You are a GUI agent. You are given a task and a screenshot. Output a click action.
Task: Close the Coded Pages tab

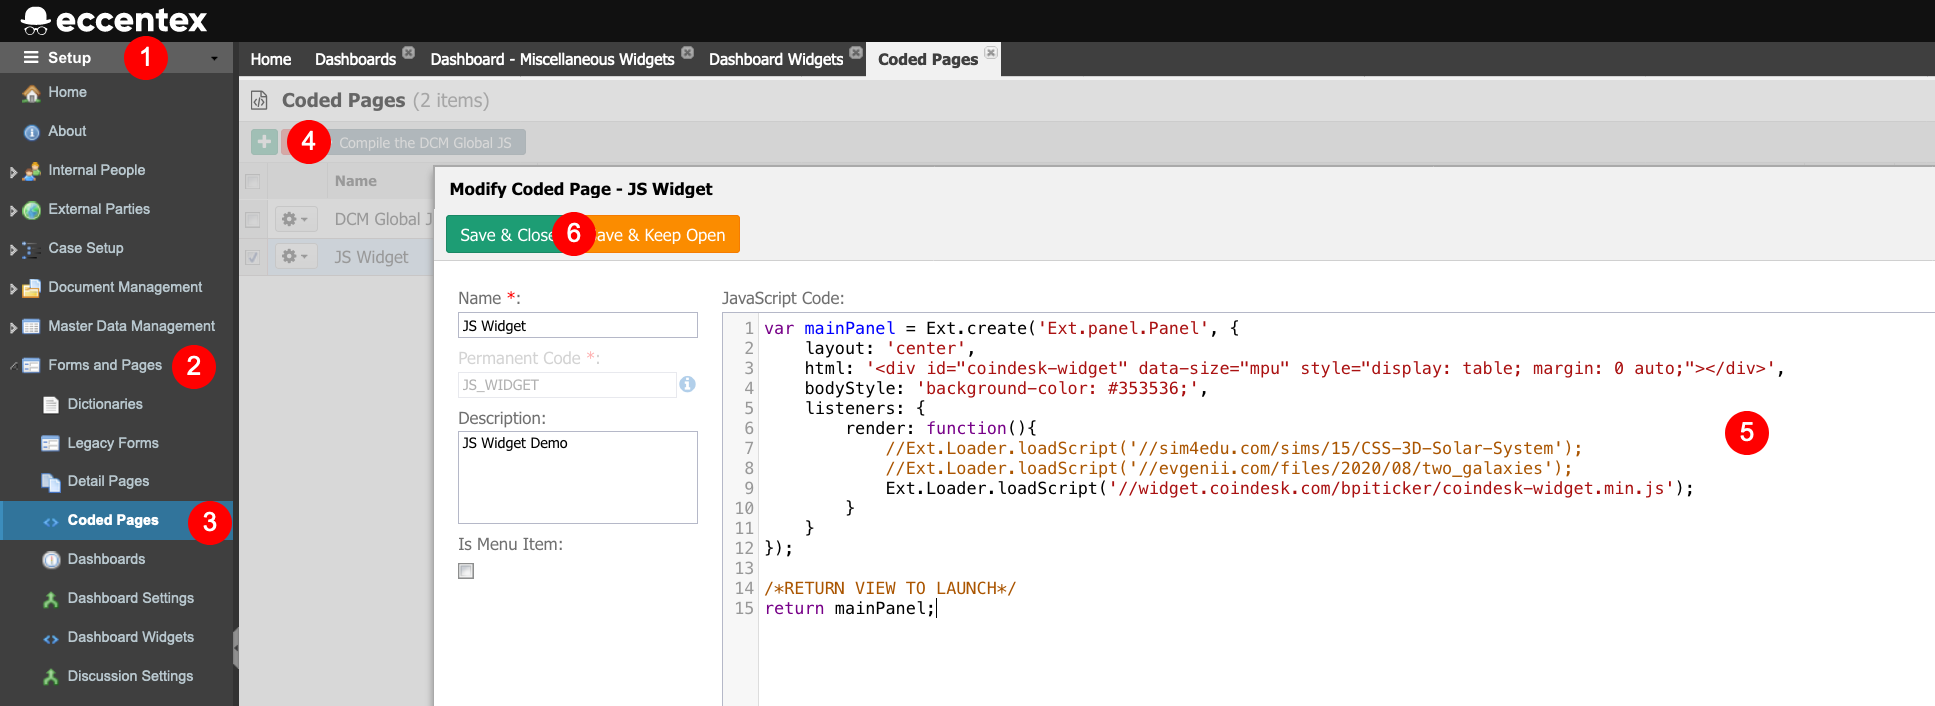991,52
